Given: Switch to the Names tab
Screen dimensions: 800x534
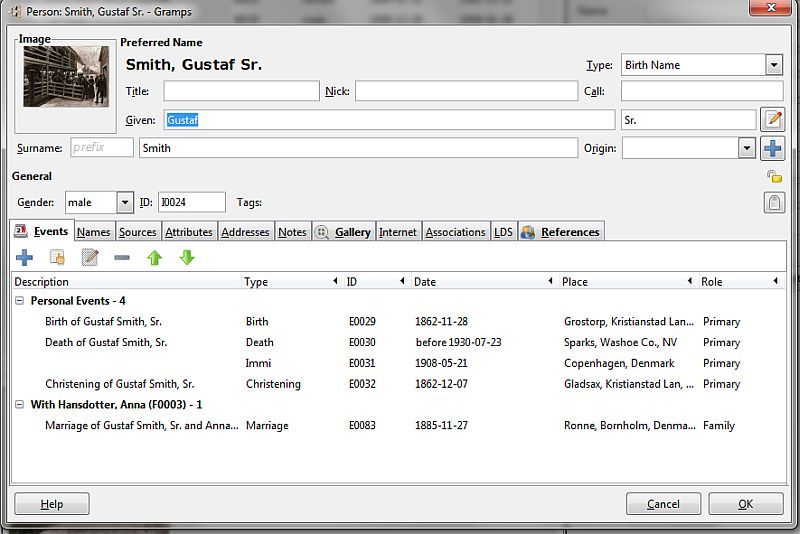Looking at the screenshot, I should (94, 232).
